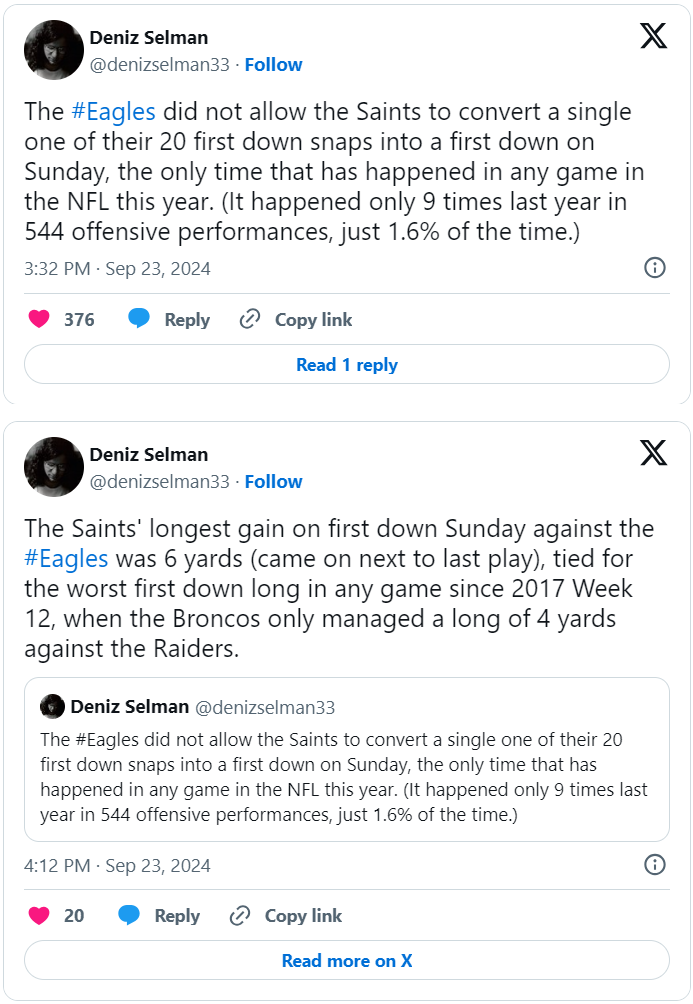This screenshot has height=1004, width=693.
Task: Click copy link chain icon on first tweet
Action: [x=250, y=320]
